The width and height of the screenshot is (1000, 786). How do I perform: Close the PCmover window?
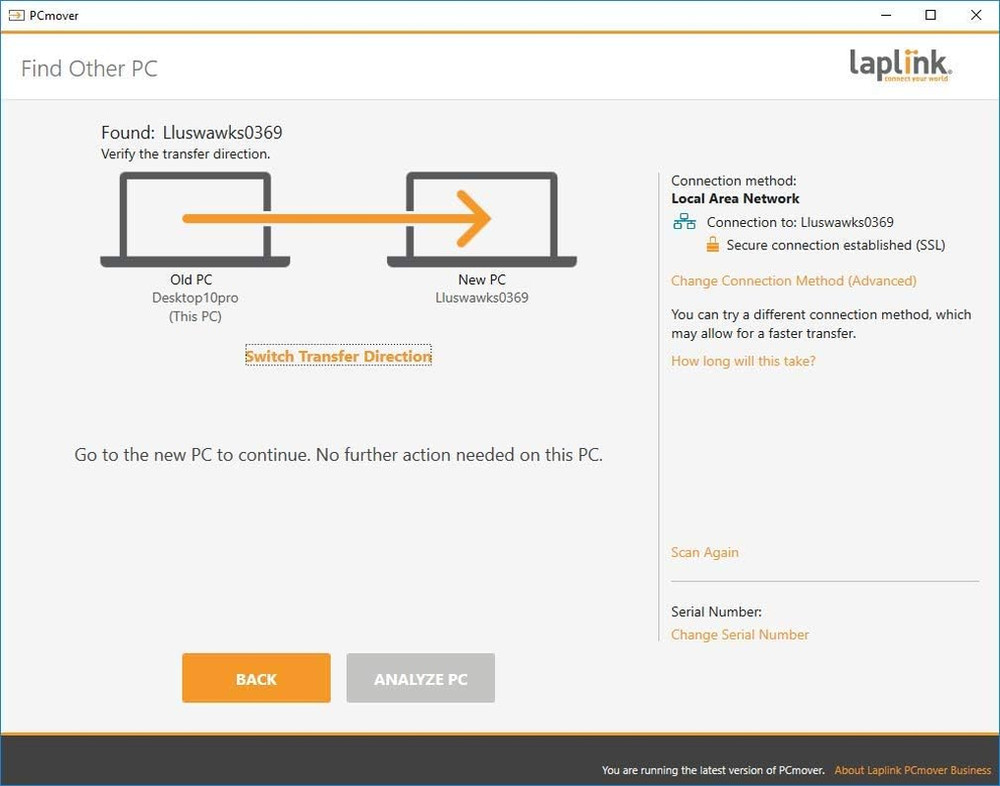coord(976,15)
